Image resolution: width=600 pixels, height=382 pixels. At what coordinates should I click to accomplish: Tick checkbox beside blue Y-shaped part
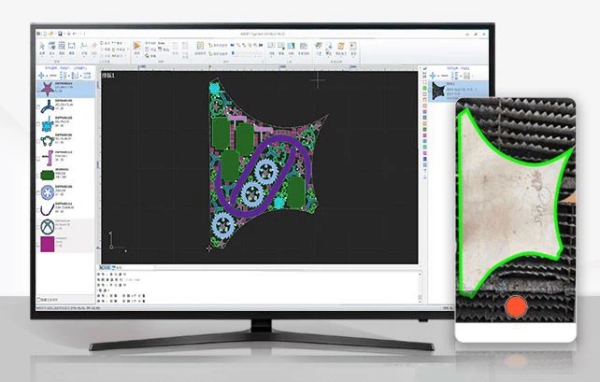coord(38,107)
